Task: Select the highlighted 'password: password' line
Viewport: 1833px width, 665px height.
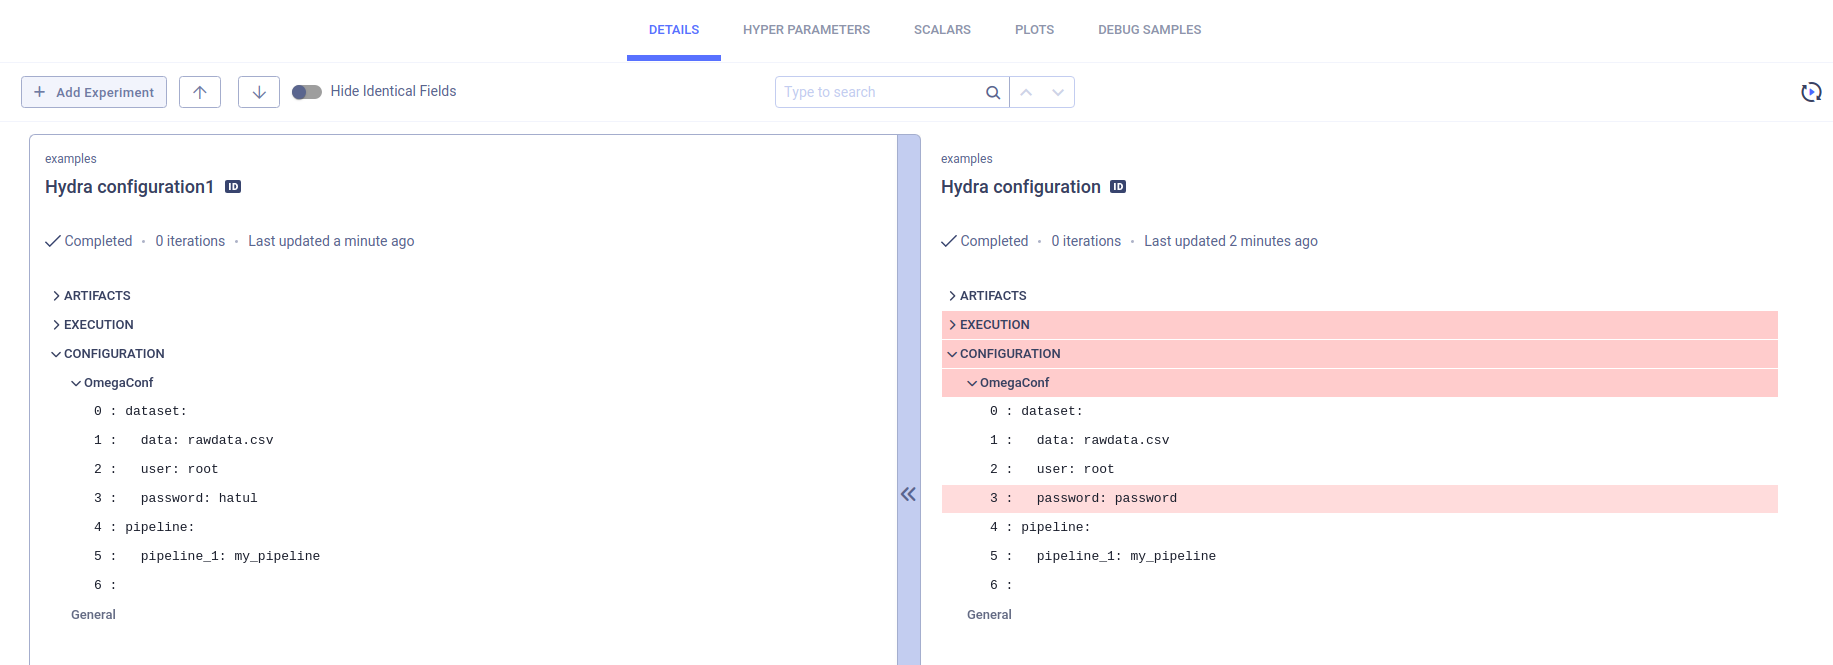Action: click(x=1360, y=498)
